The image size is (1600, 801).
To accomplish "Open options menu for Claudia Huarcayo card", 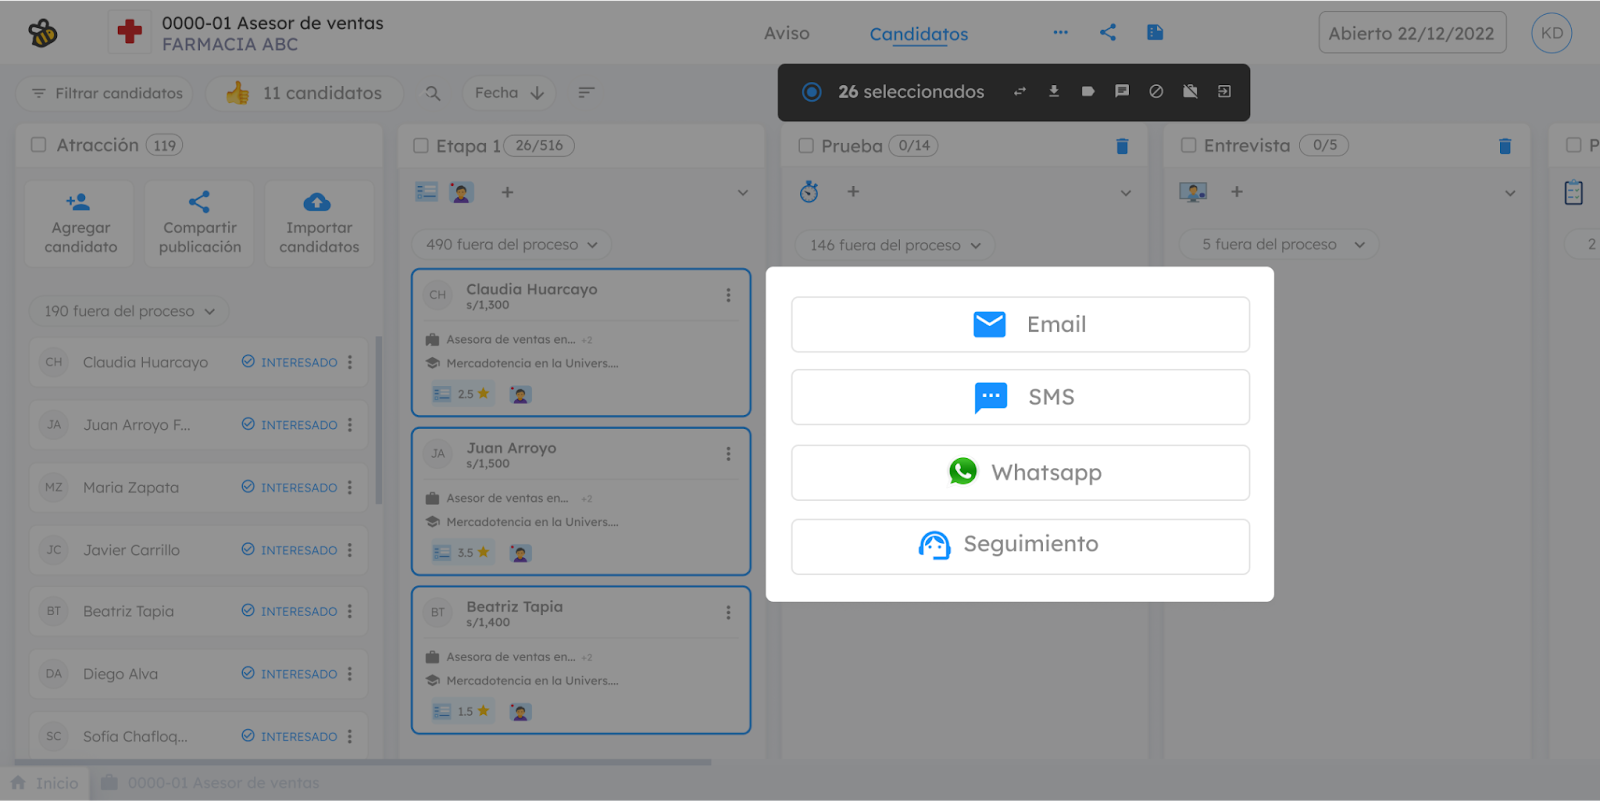I will [728, 295].
